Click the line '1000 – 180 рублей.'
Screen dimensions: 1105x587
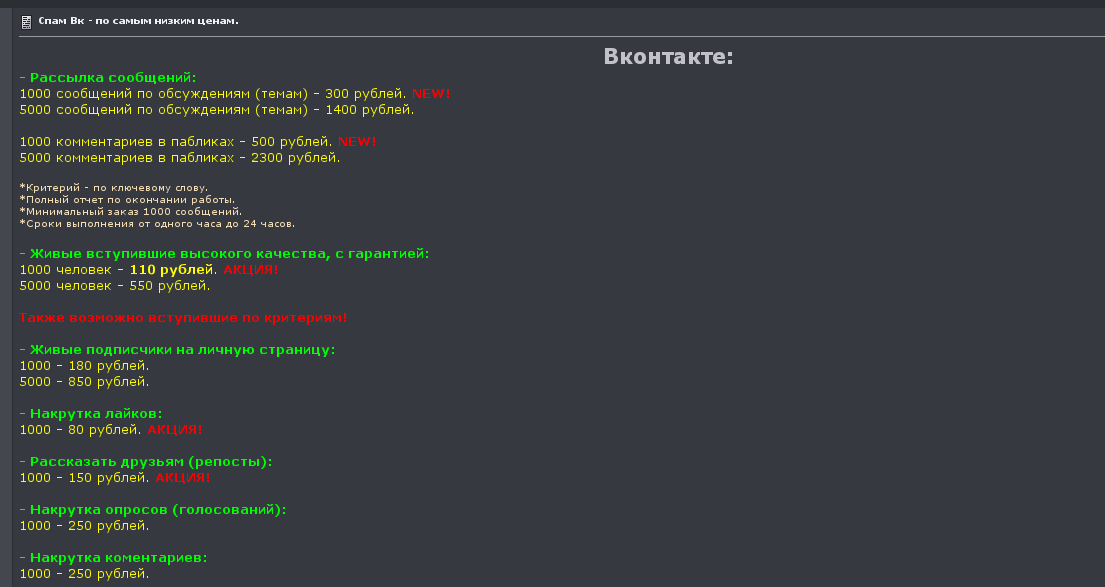point(85,366)
